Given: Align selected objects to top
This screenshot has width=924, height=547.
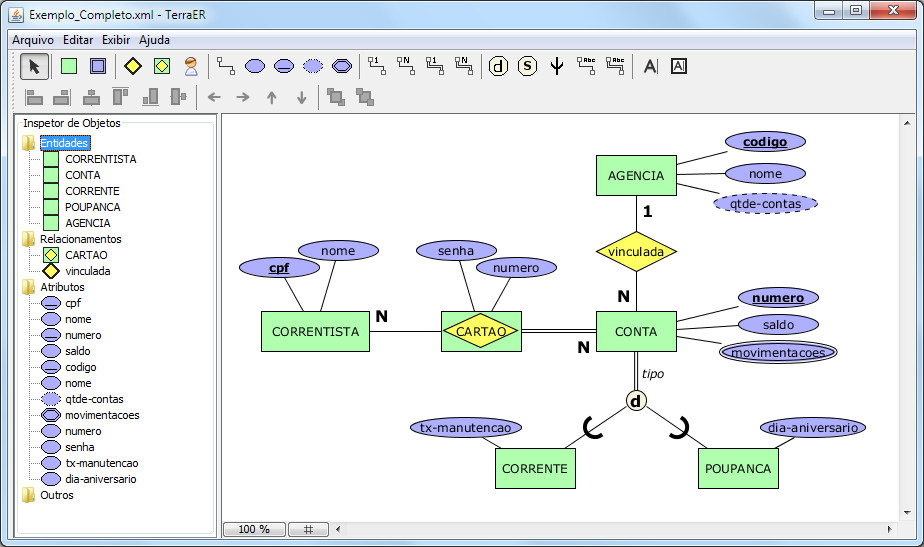Looking at the screenshot, I should [x=120, y=97].
